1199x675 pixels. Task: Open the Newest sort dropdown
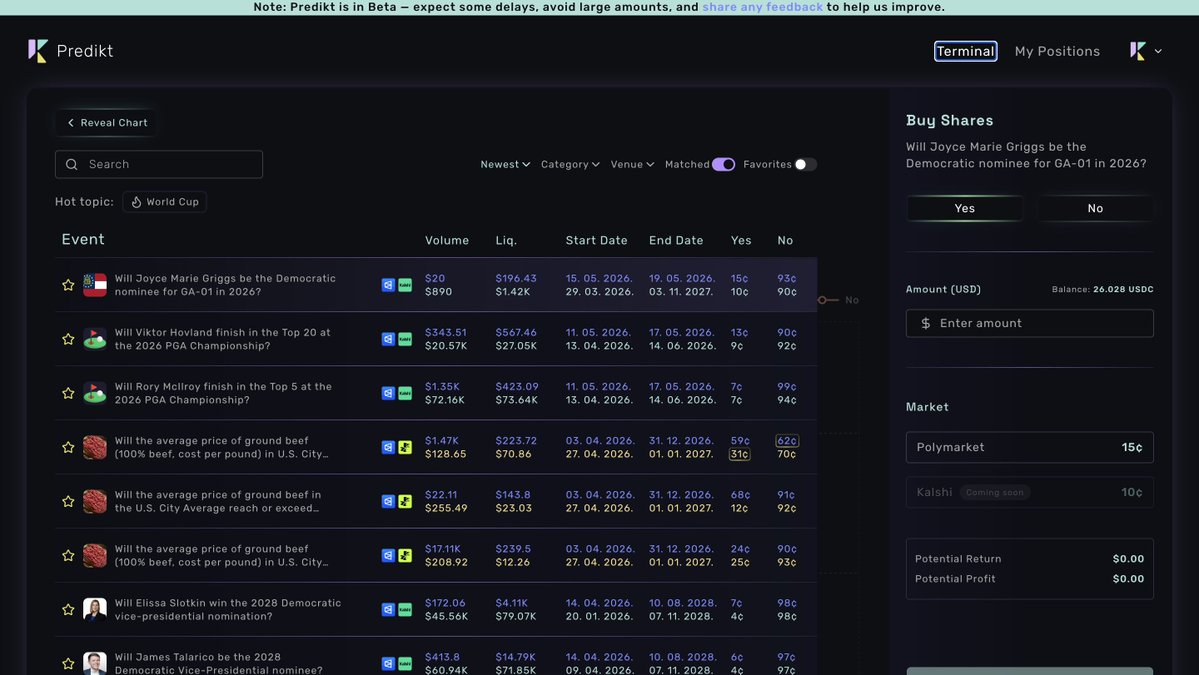pos(505,164)
